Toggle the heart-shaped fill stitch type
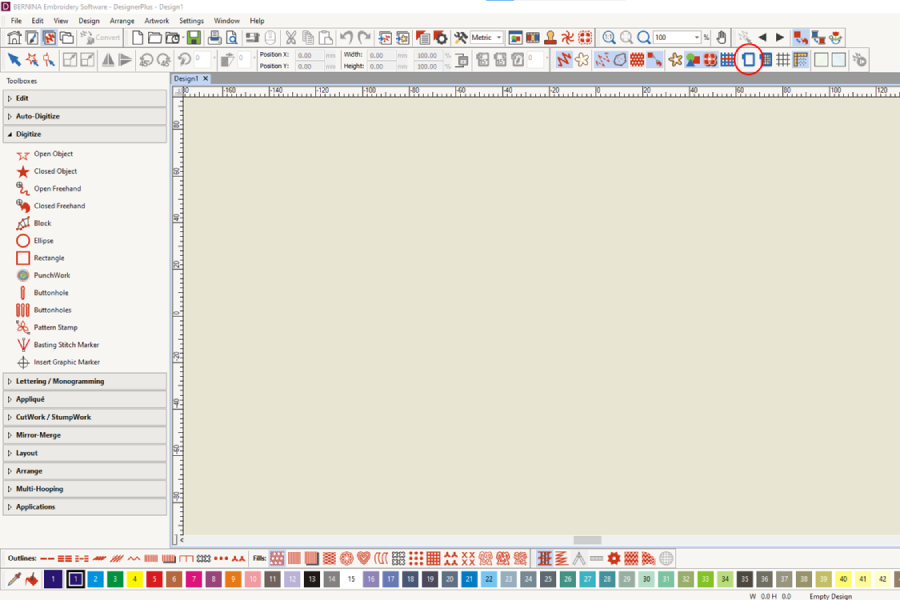The height and width of the screenshot is (600, 900). click(364, 558)
